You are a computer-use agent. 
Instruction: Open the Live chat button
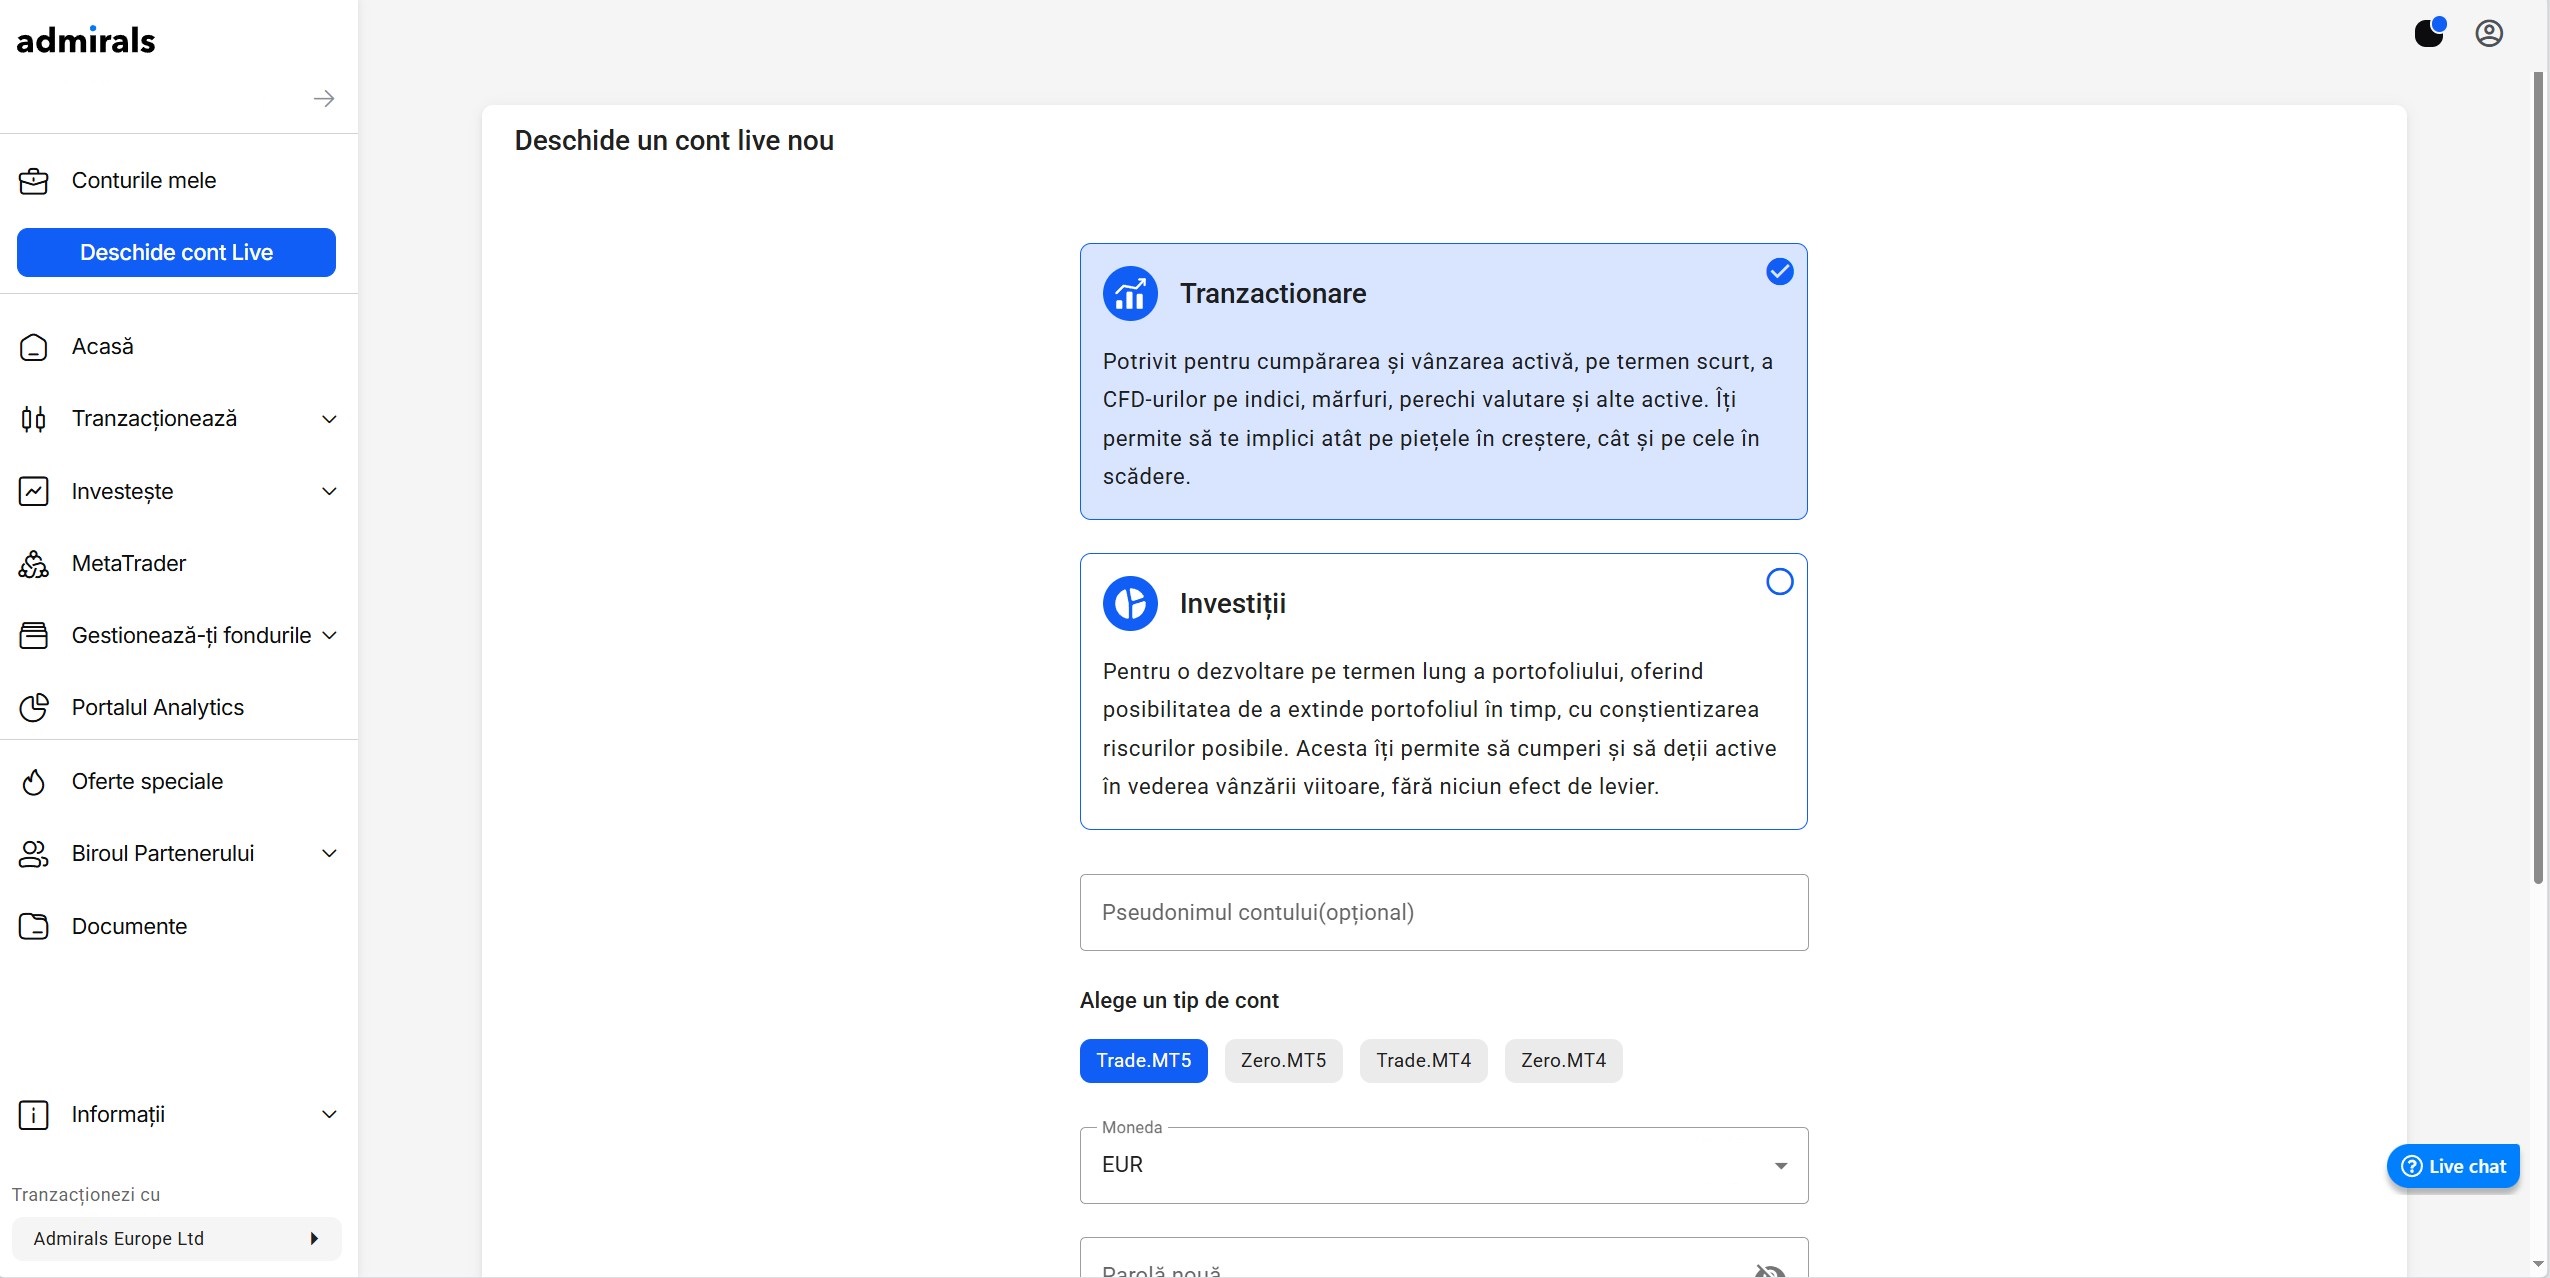point(2453,1166)
